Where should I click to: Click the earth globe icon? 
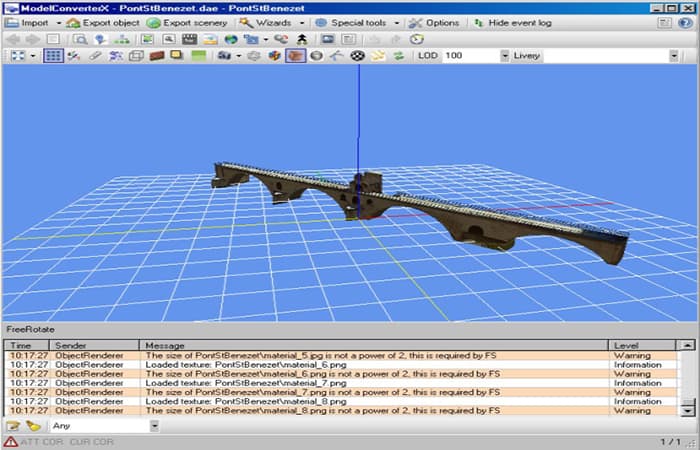231,39
